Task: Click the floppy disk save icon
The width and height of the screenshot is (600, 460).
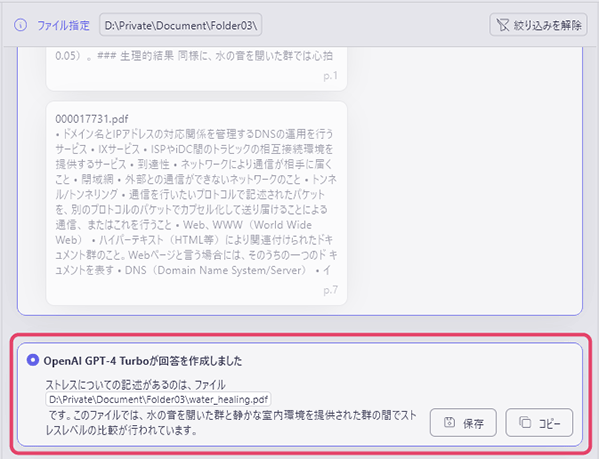Action: click(449, 422)
